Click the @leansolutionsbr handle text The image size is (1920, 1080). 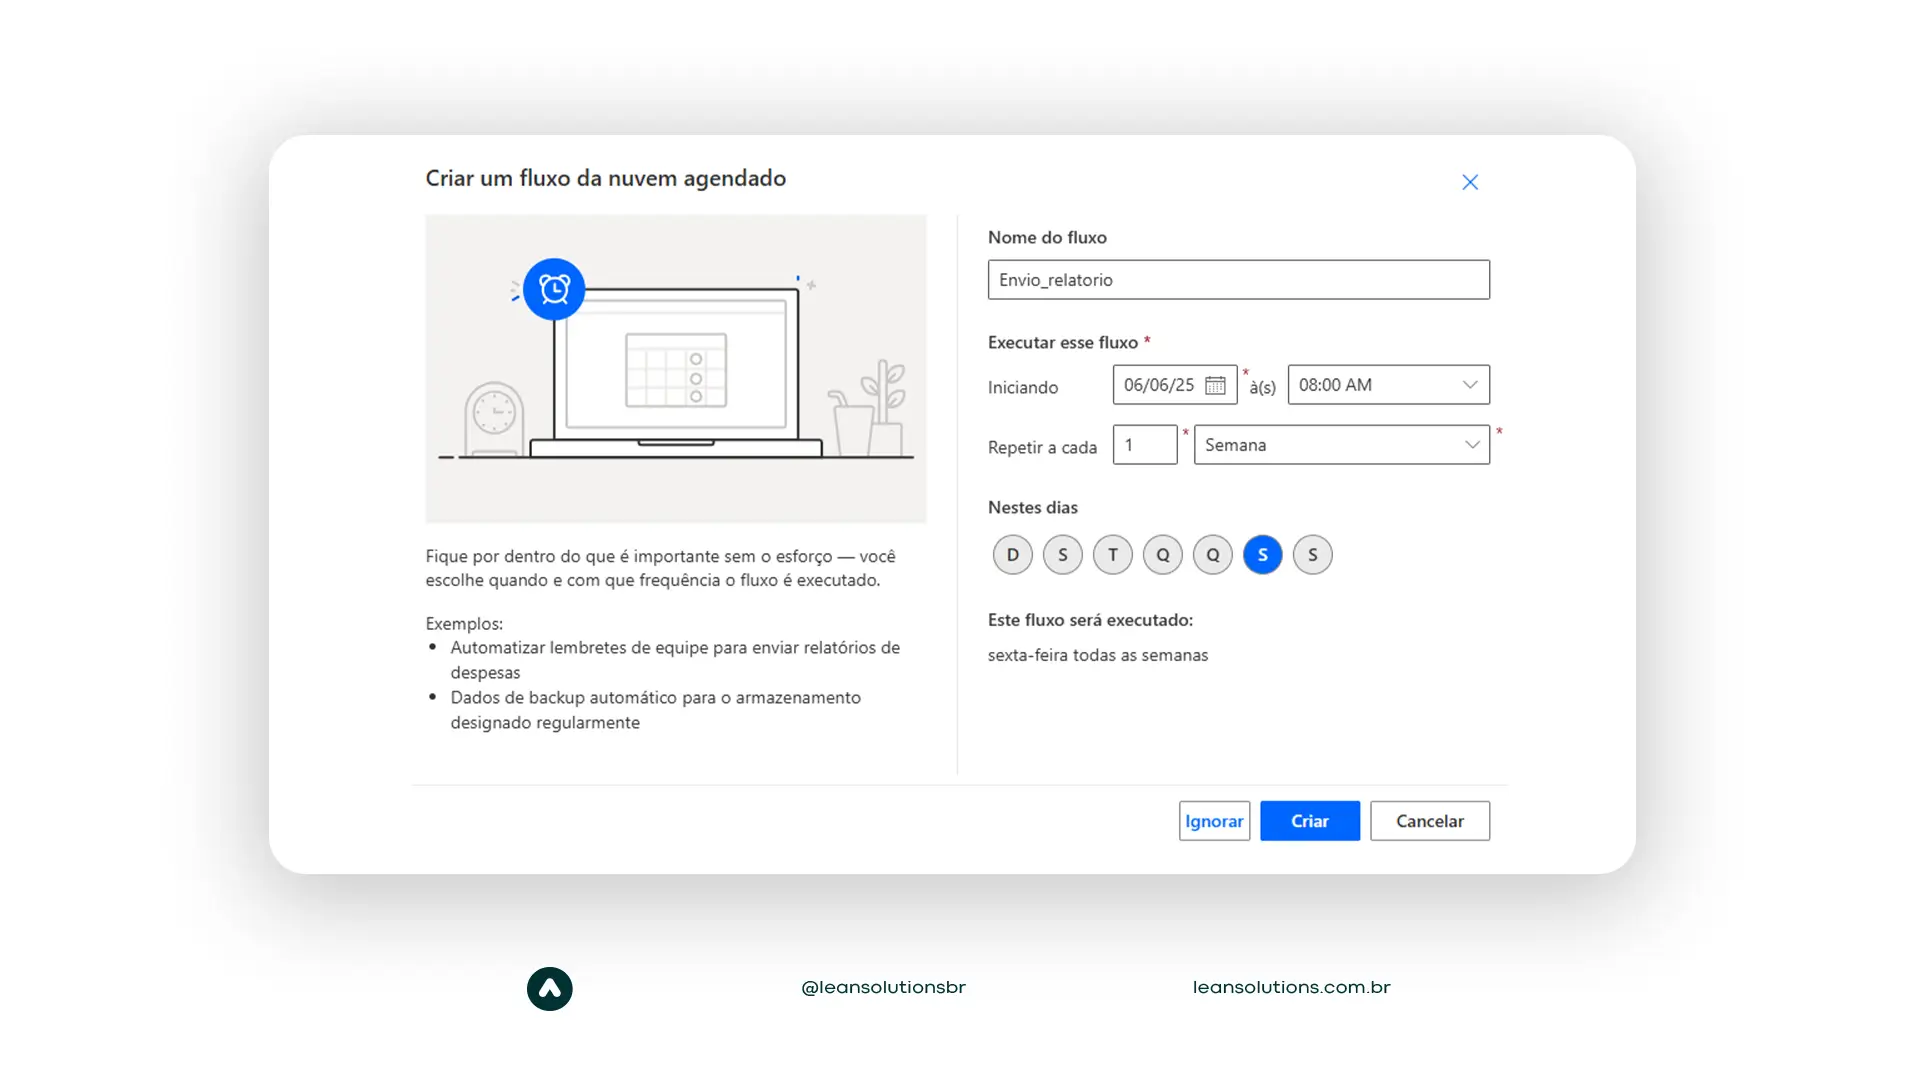coord(883,988)
